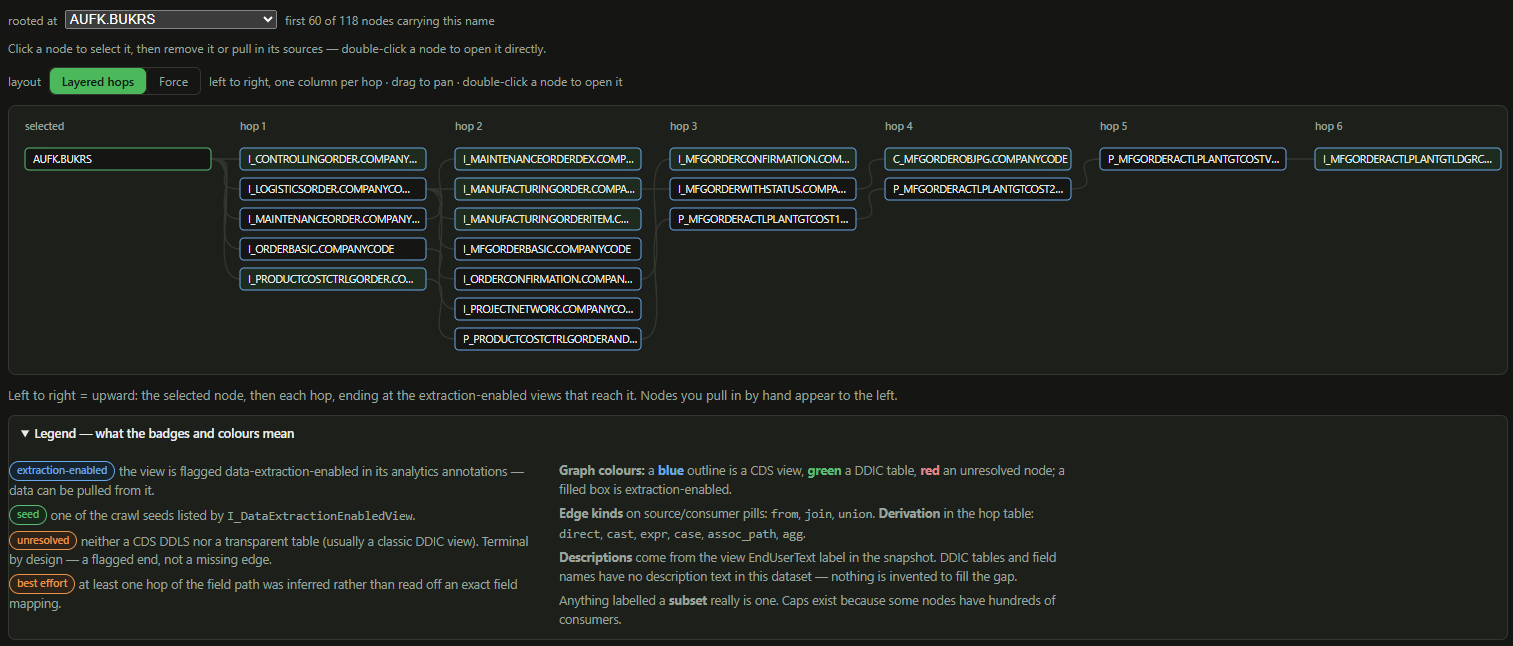Click the 'hop 2' column heading
The height and width of the screenshot is (646, 1513).
pos(469,126)
